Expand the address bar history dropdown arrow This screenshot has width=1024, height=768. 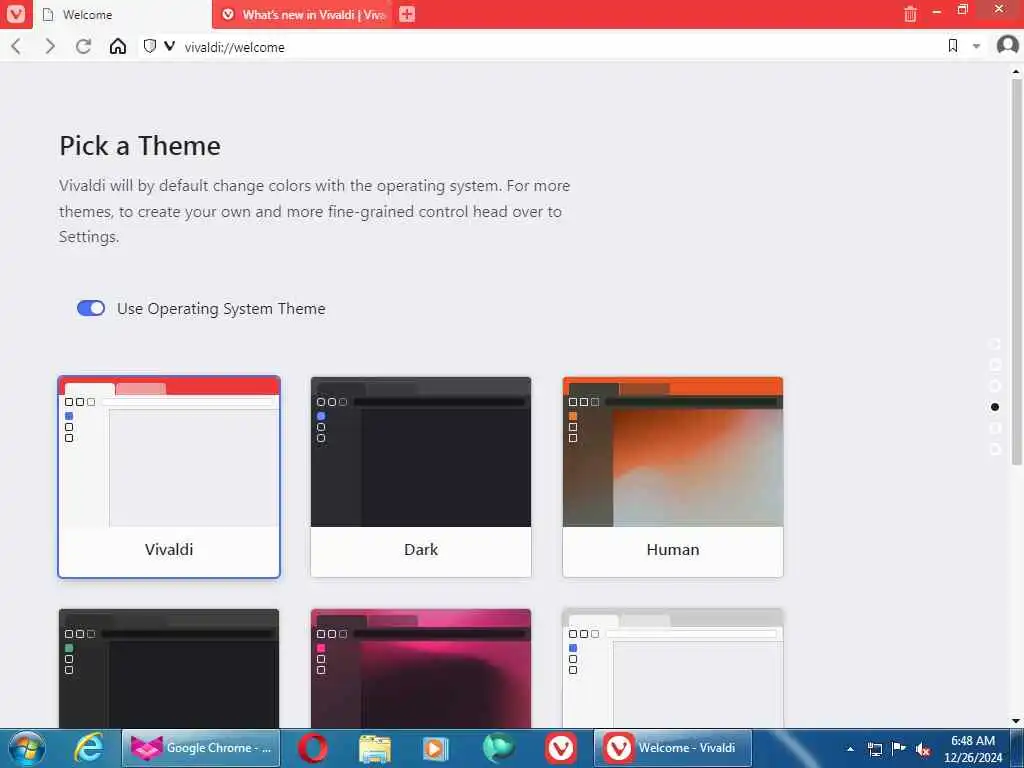tap(976, 46)
